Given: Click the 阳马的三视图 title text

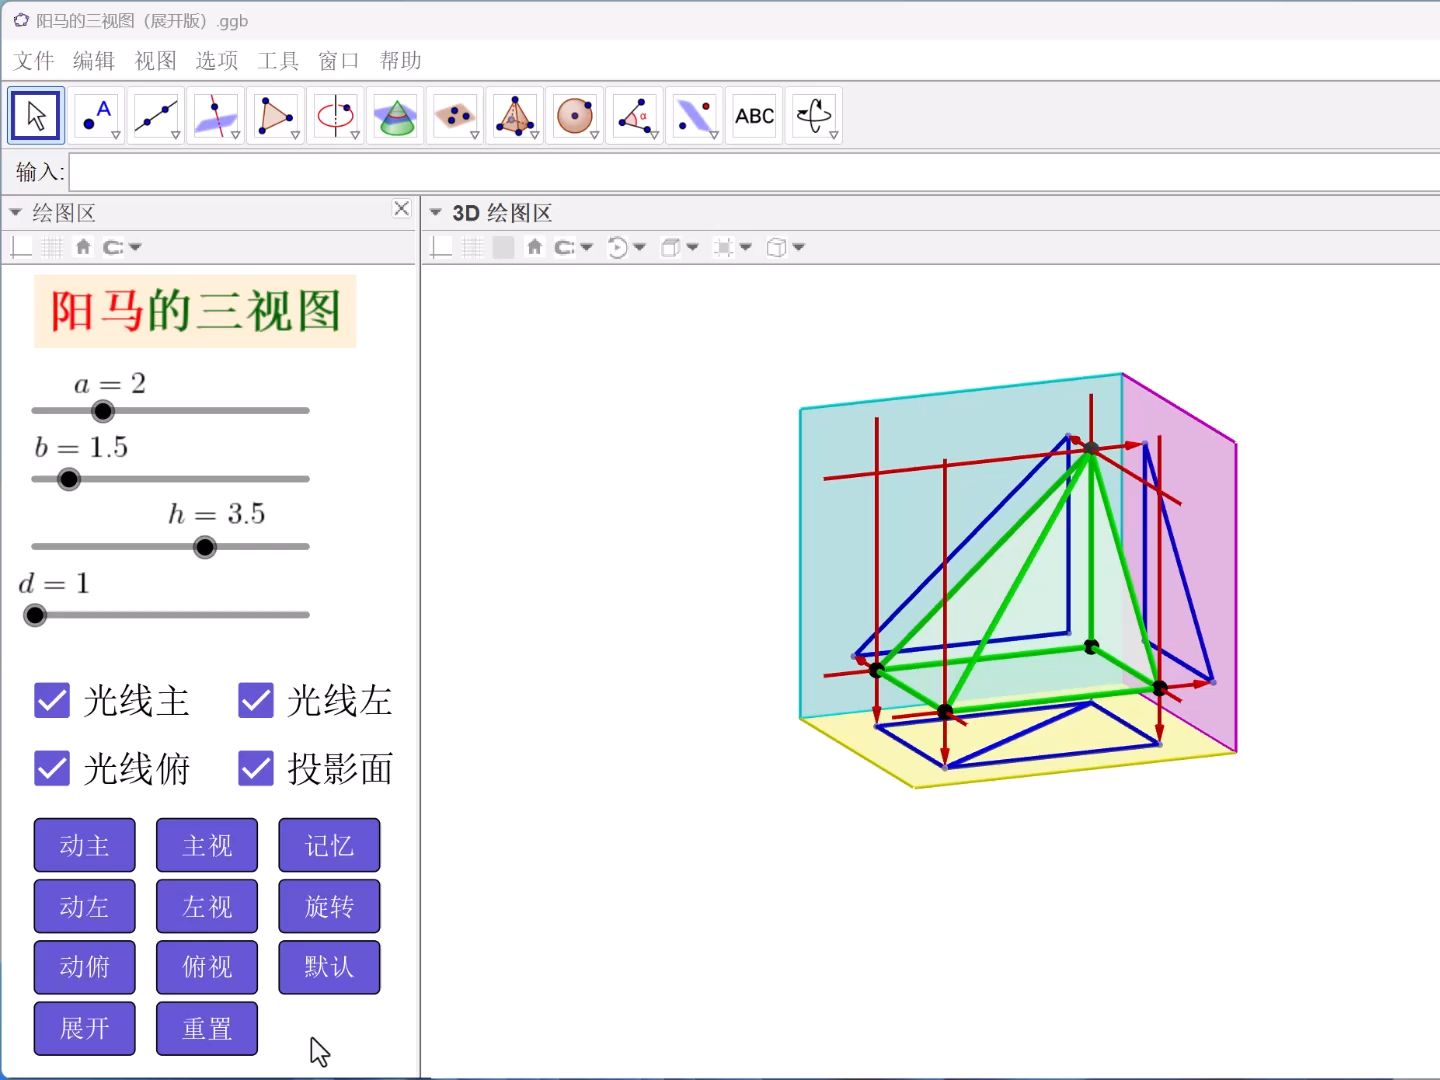Looking at the screenshot, I should tap(195, 311).
